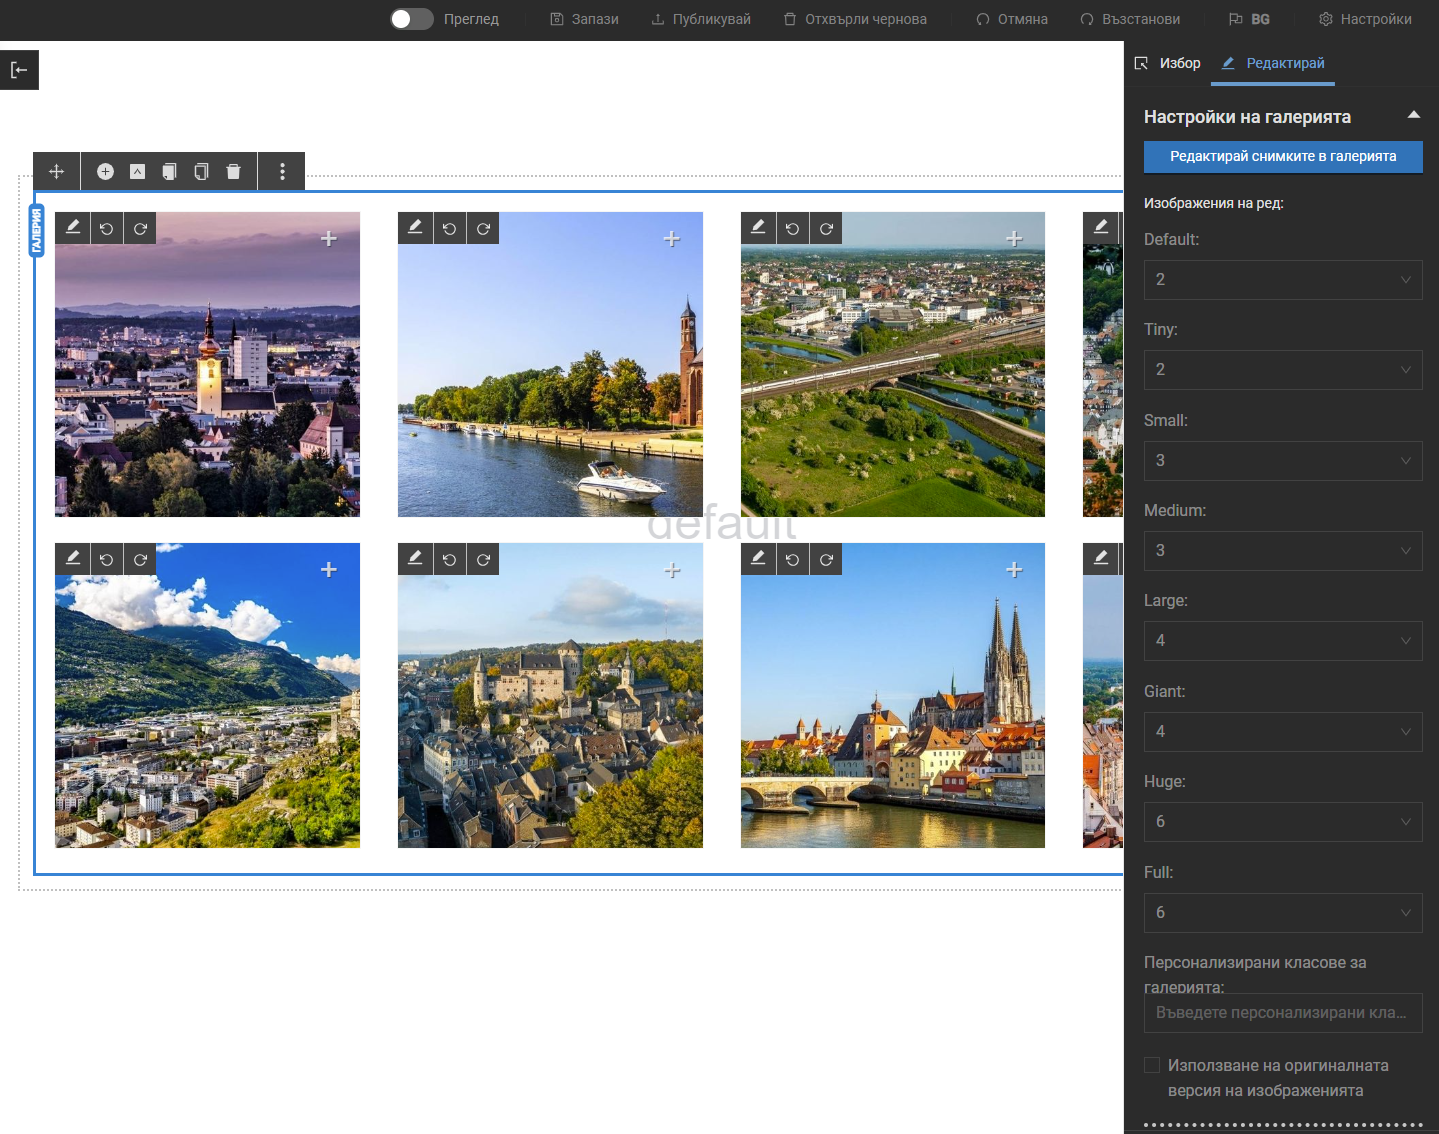1439x1134 pixels.
Task: Open the Medium images per row dropdown
Action: click(x=1282, y=551)
